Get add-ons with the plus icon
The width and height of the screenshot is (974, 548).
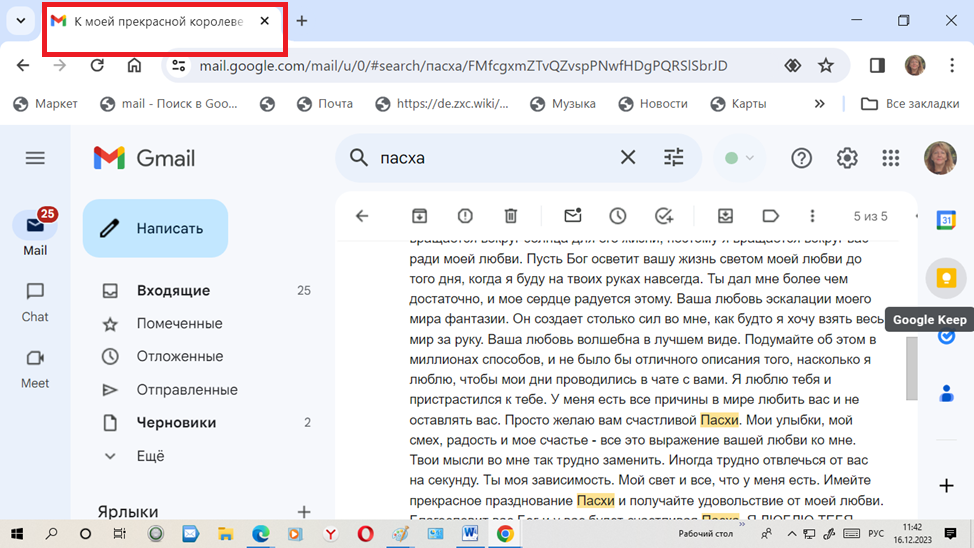point(946,486)
